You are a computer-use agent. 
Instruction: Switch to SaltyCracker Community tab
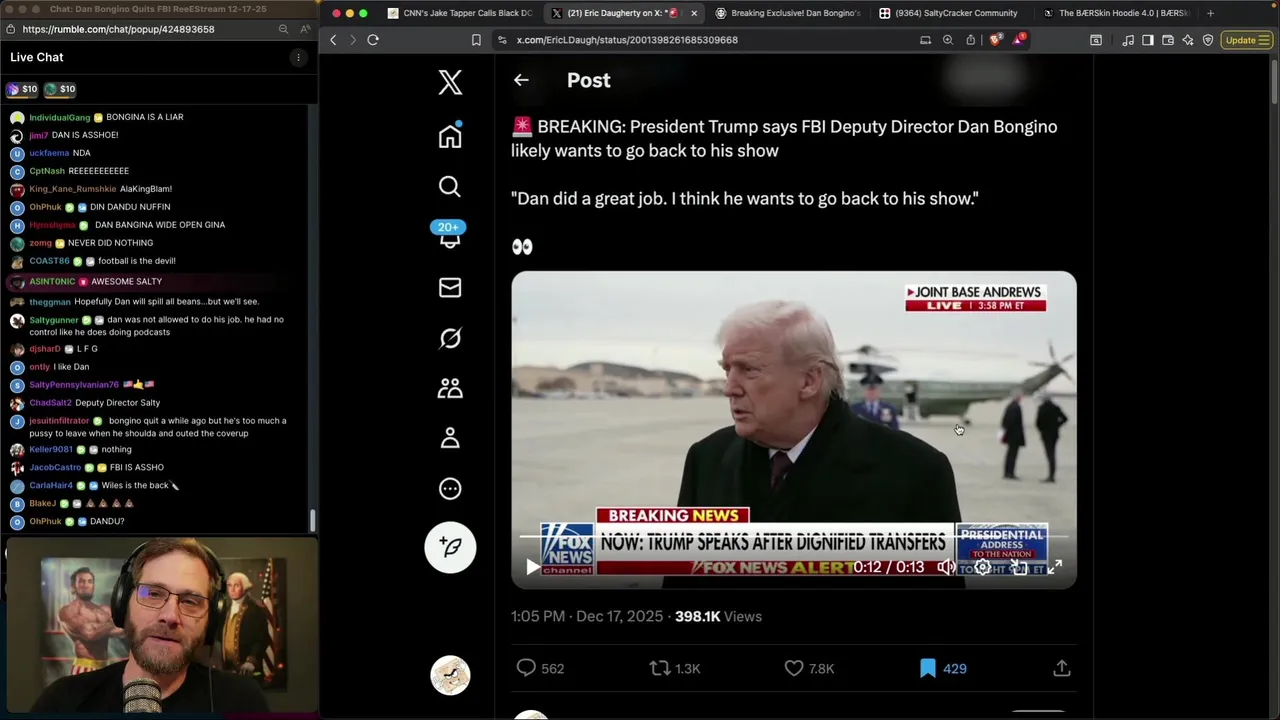click(948, 13)
